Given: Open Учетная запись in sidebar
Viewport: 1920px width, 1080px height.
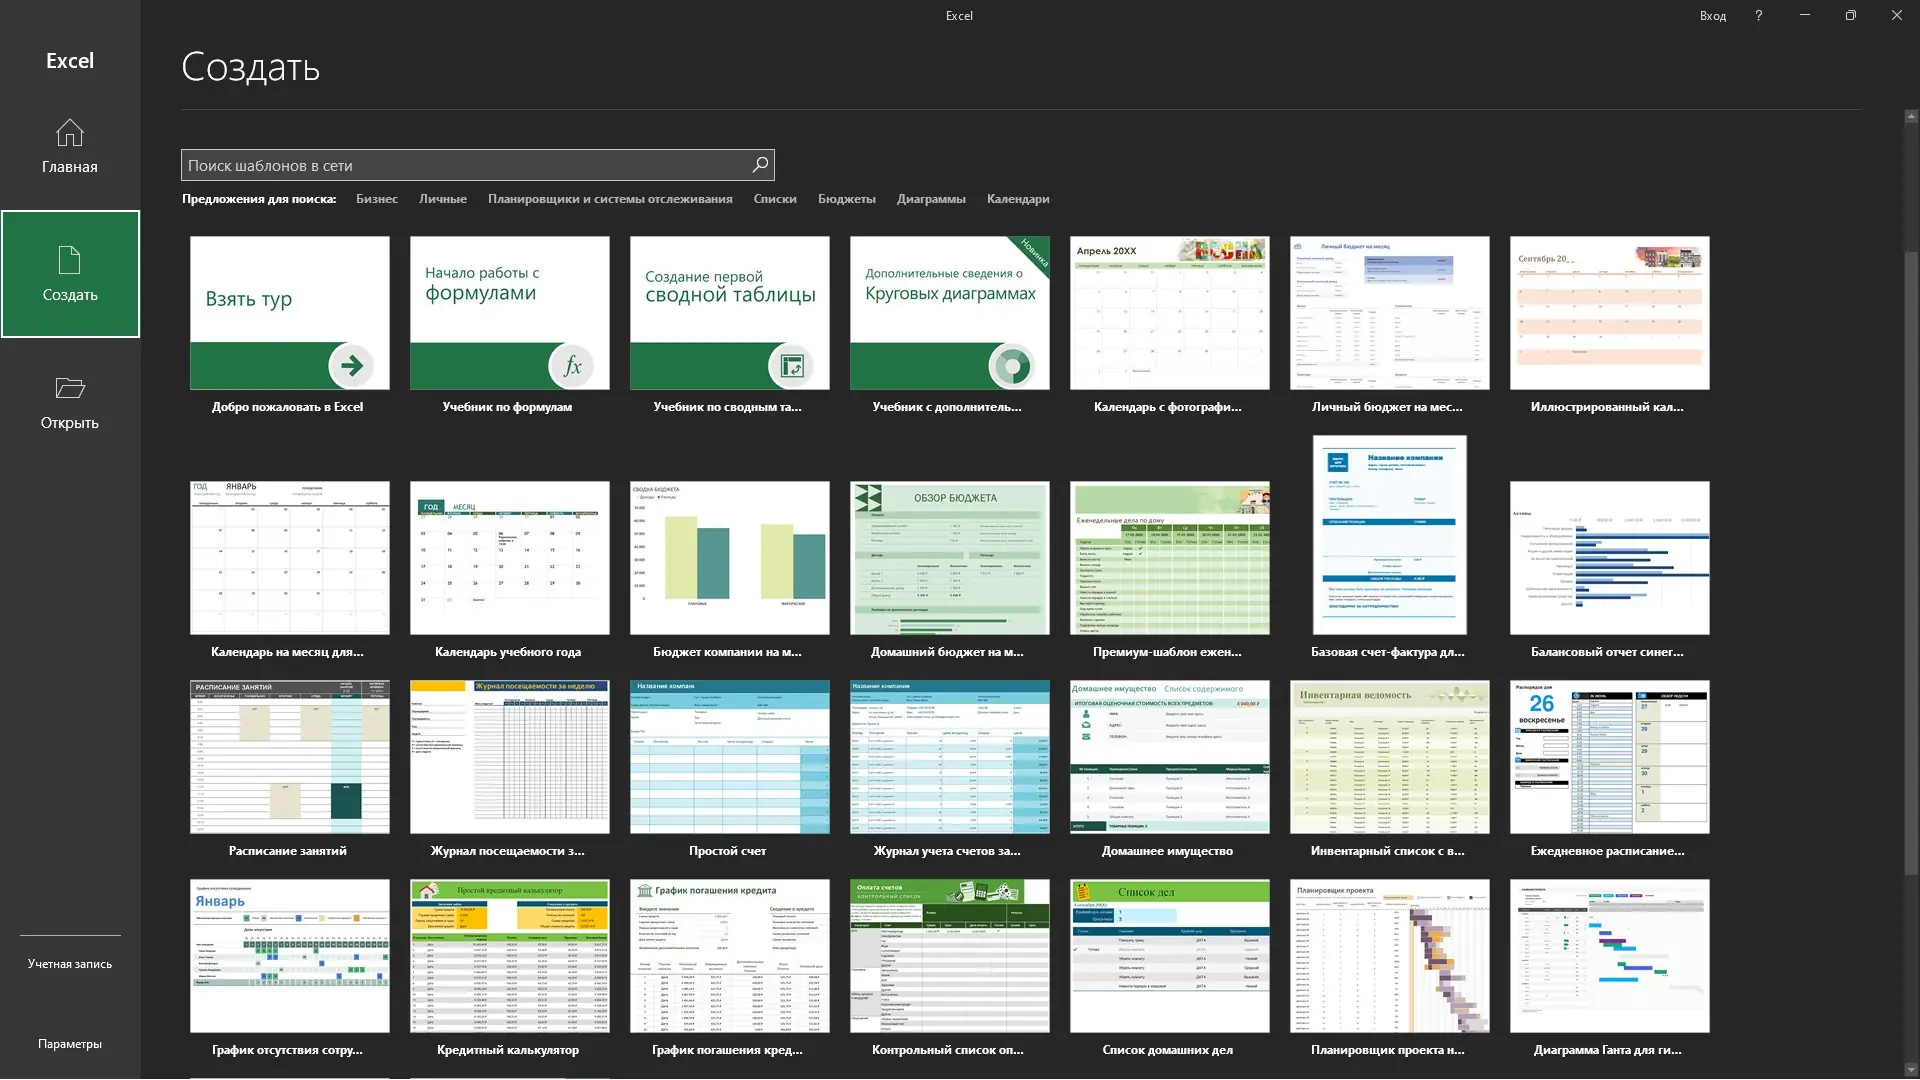Looking at the screenshot, I should point(69,964).
